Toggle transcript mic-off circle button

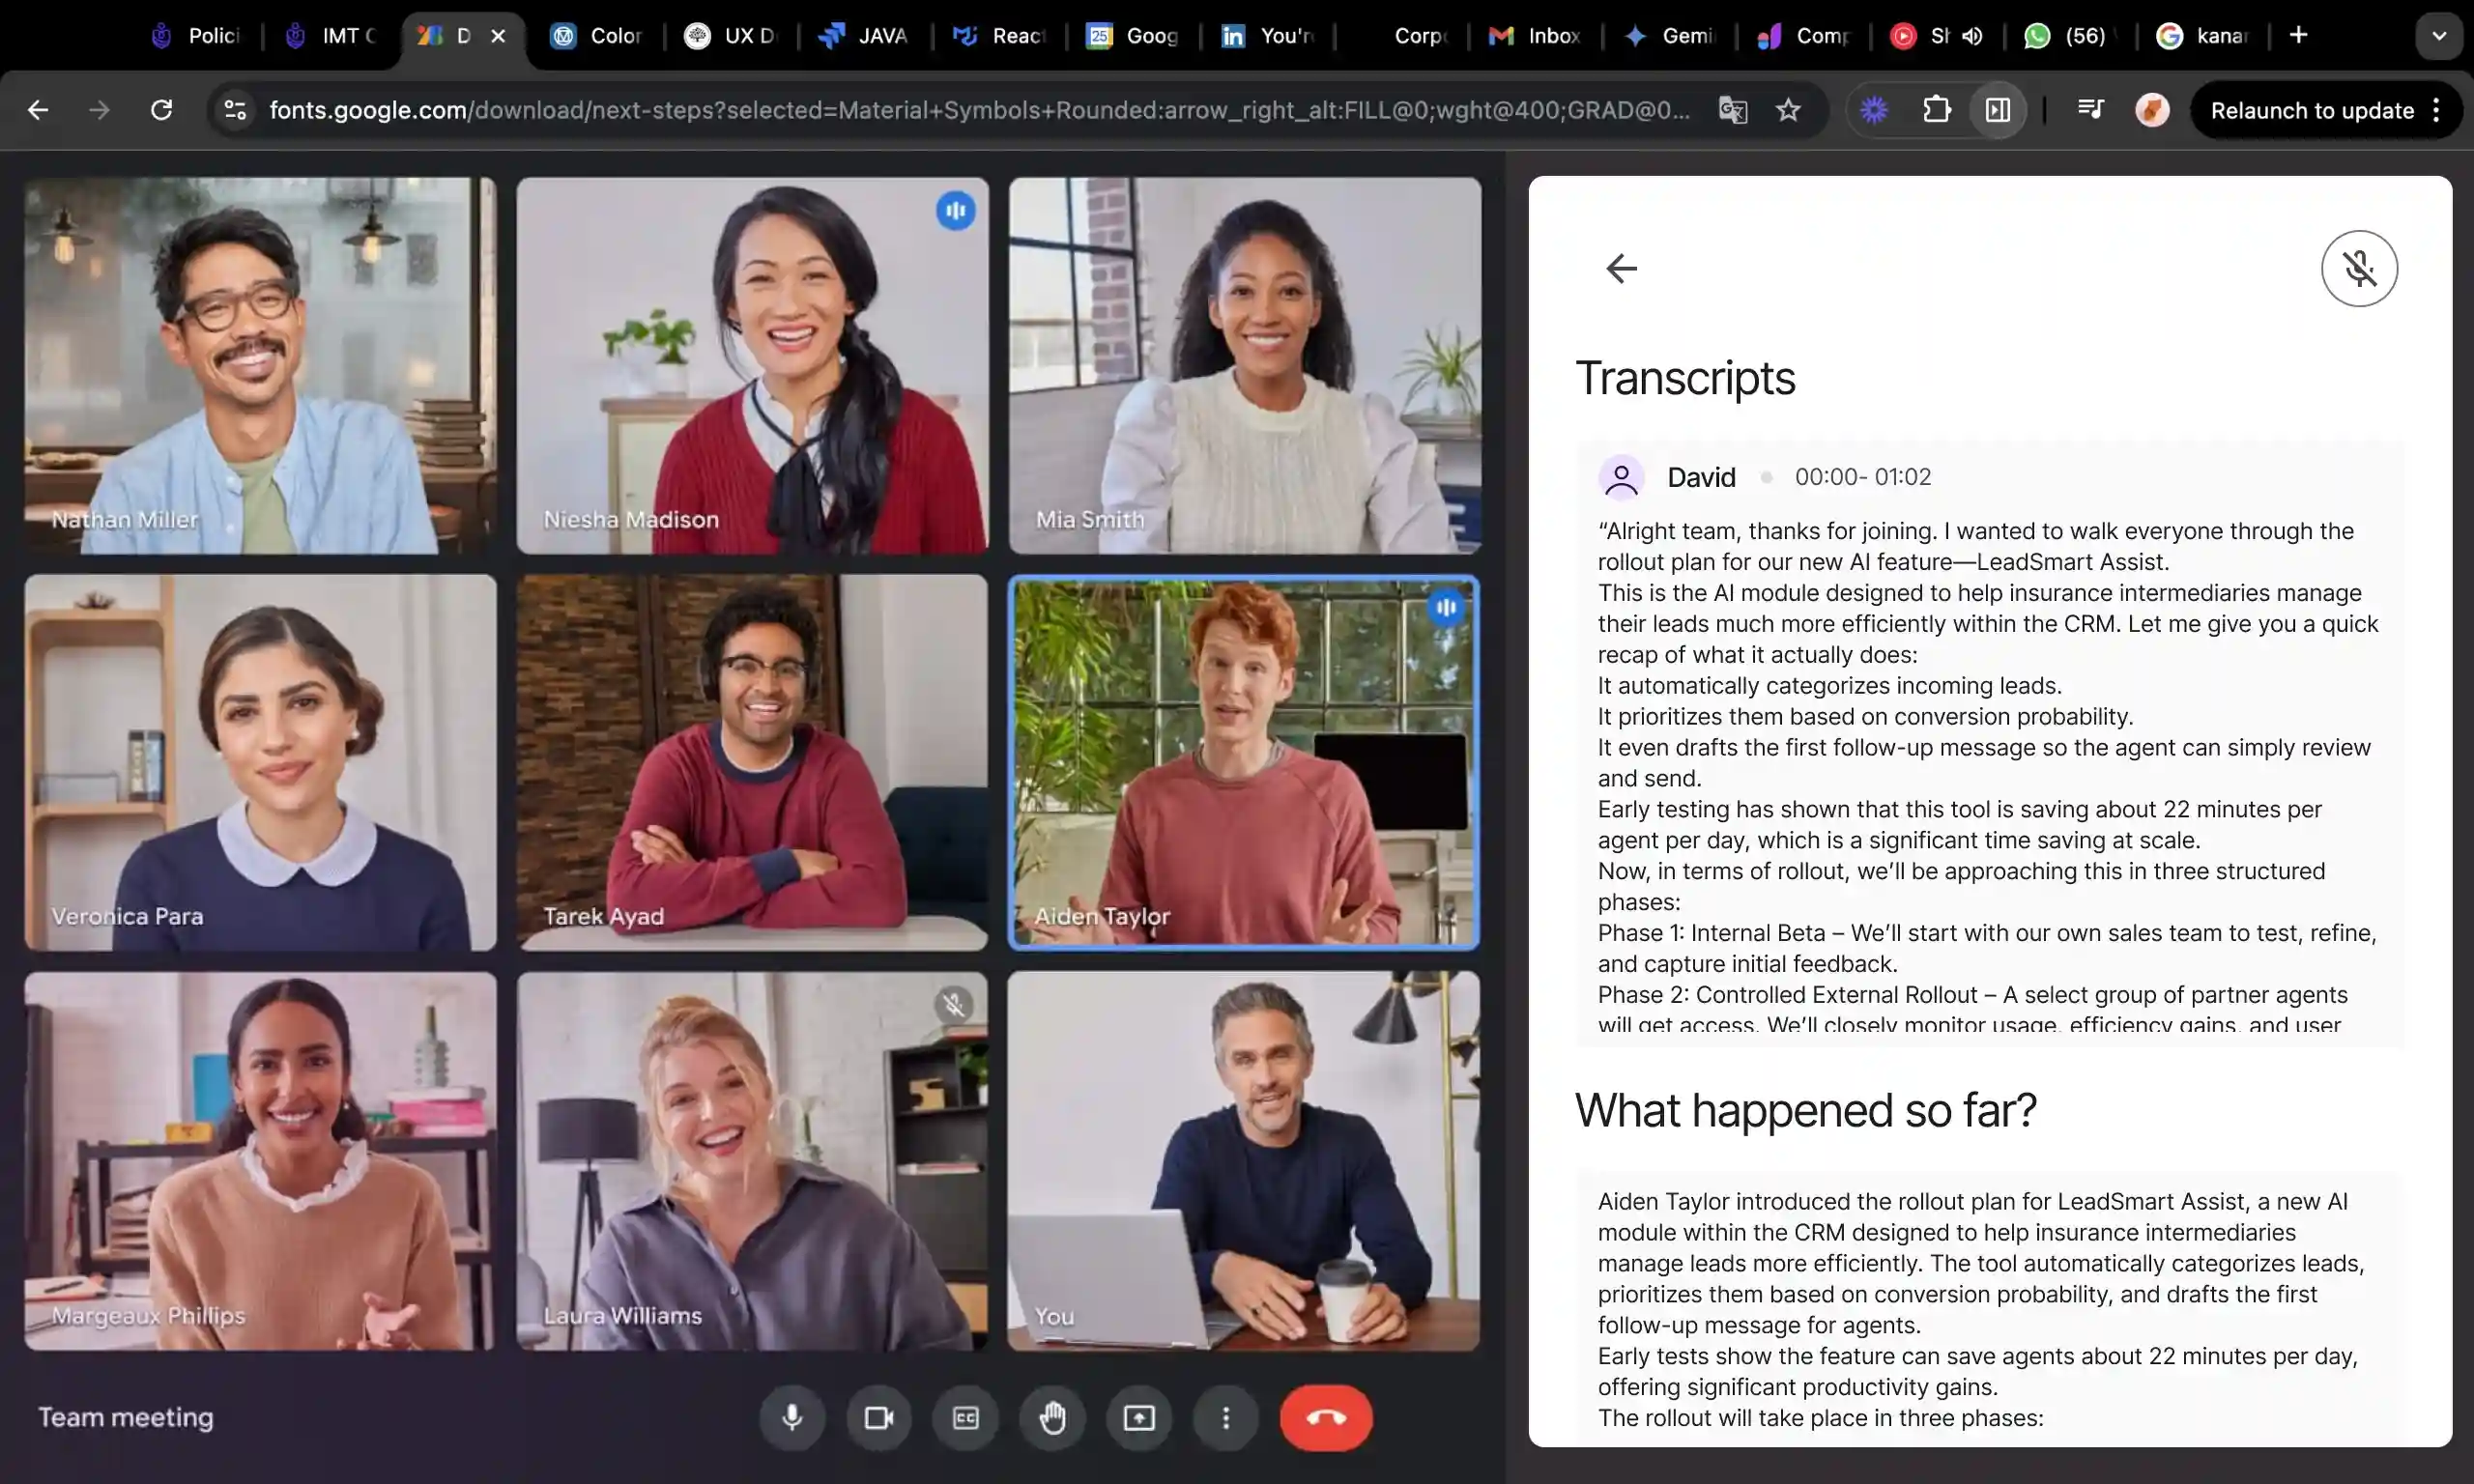click(2359, 268)
